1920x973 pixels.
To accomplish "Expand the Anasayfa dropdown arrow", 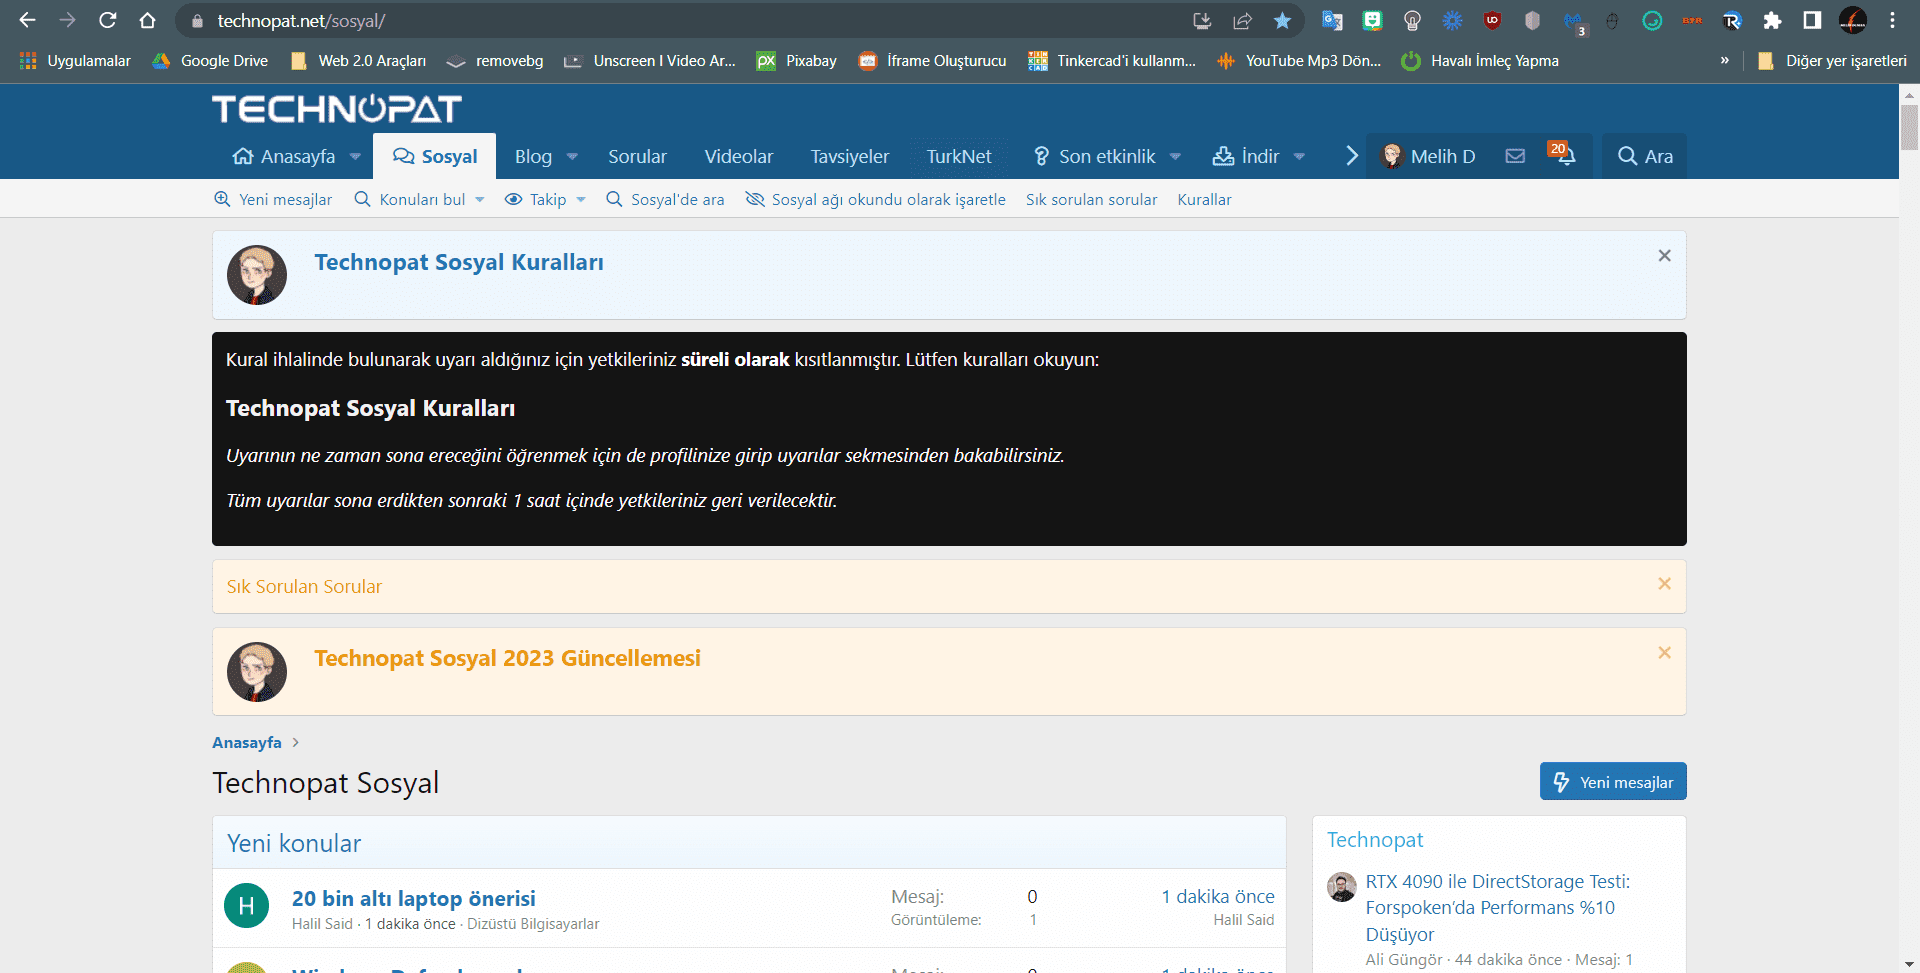I will click(355, 157).
